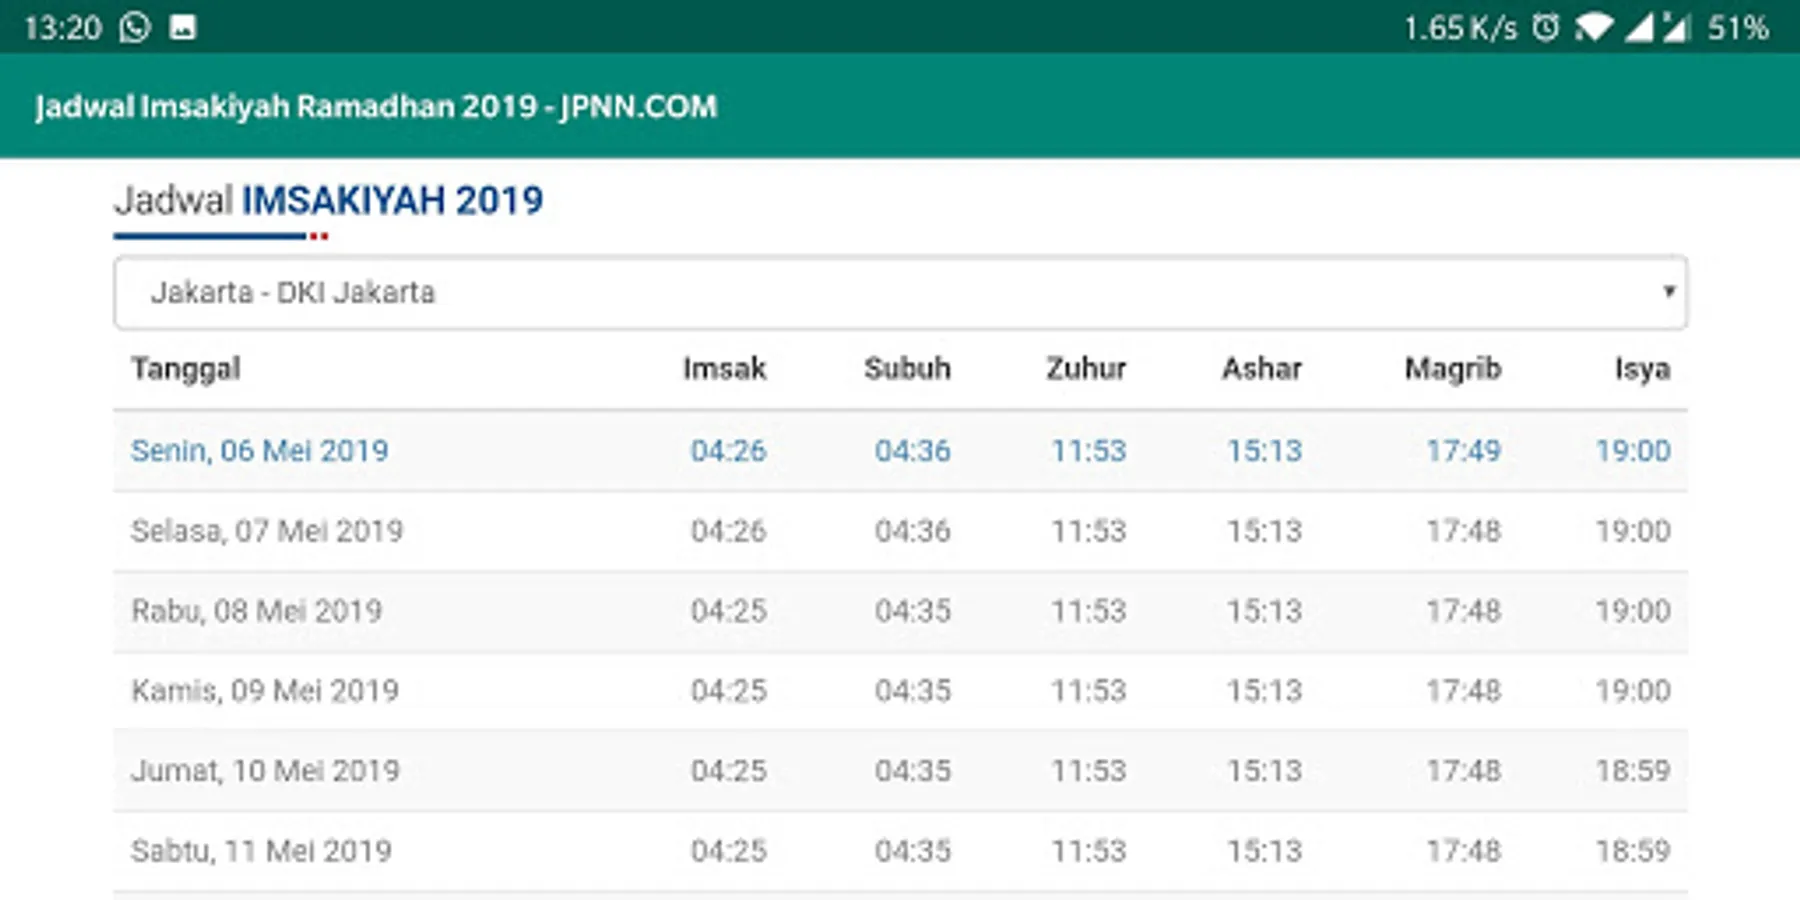Click Isya time 19:00 for Kamis 09 Mei

pyautogui.click(x=1632, y=691)
